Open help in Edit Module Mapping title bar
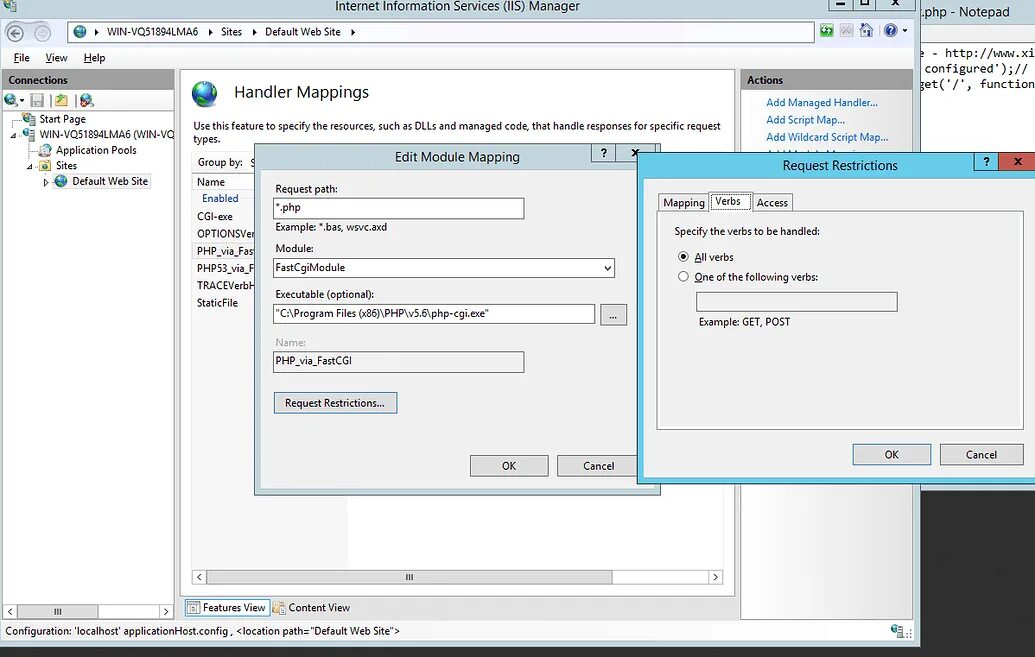The image size is (1035, 657). click(x=603, y=153)
